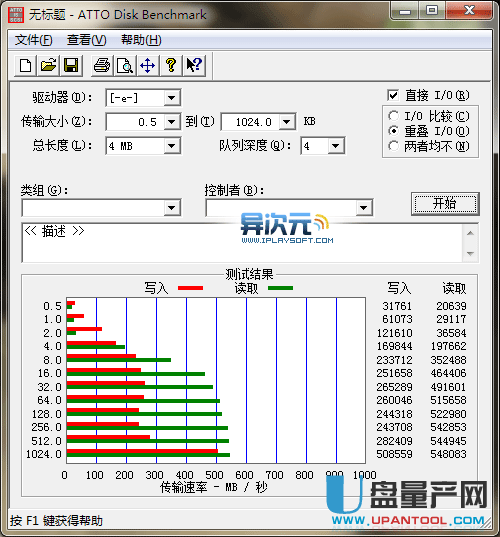Select the I/O 比较 radio button
This screenshot has height=537, width=500.
pos(393,116)
